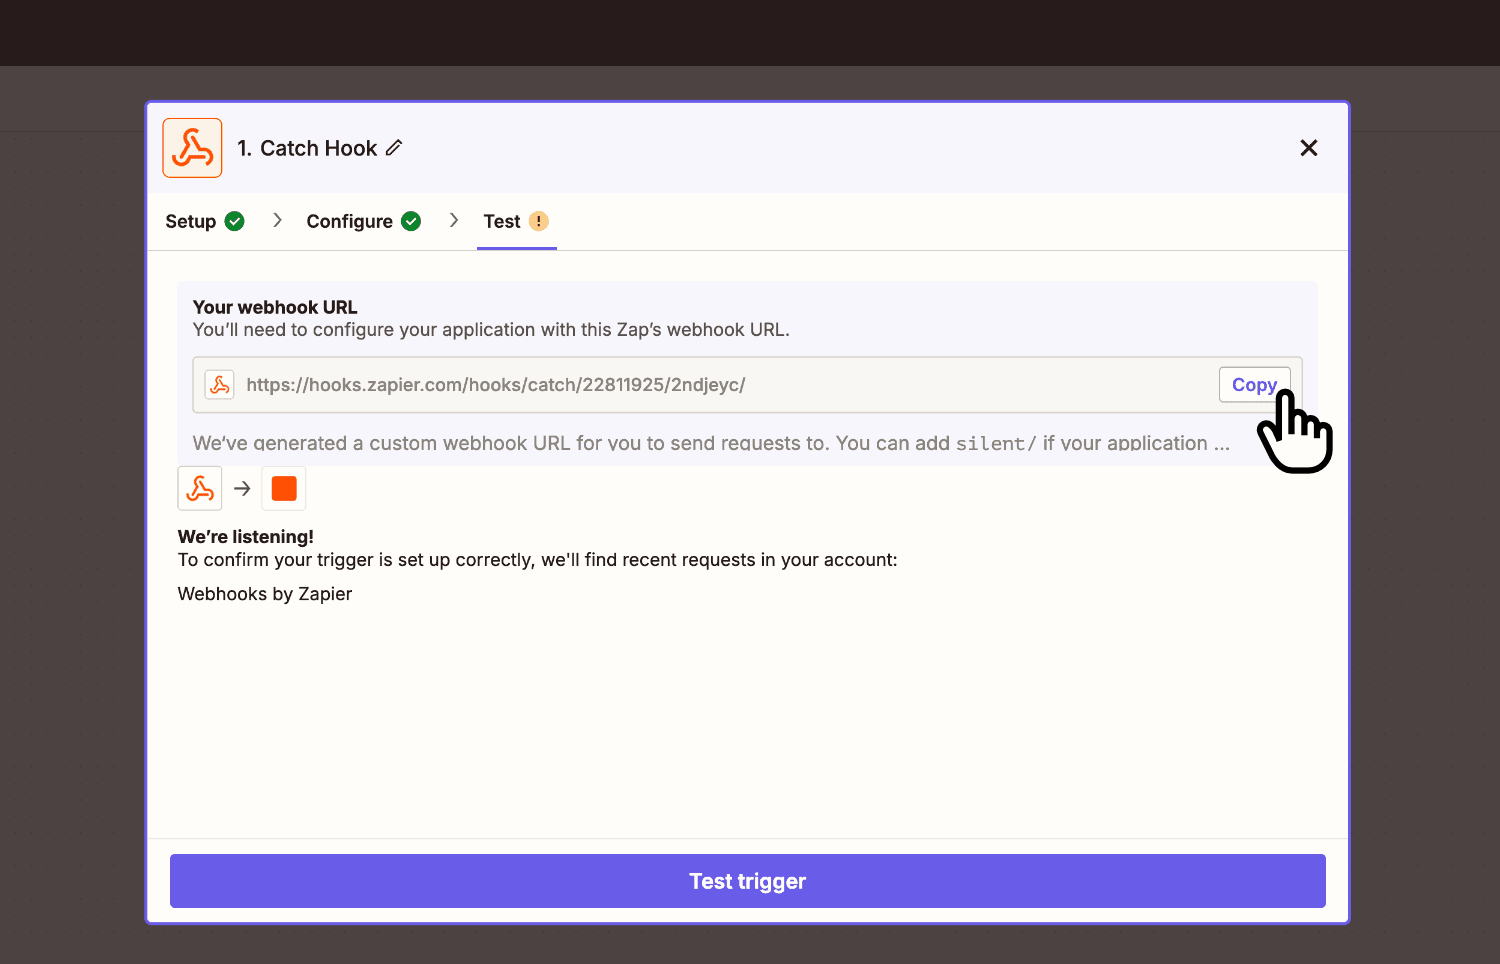Close the Catch Hook dialog
This screenshot has height=964, width=1500.
(1309, 148)
